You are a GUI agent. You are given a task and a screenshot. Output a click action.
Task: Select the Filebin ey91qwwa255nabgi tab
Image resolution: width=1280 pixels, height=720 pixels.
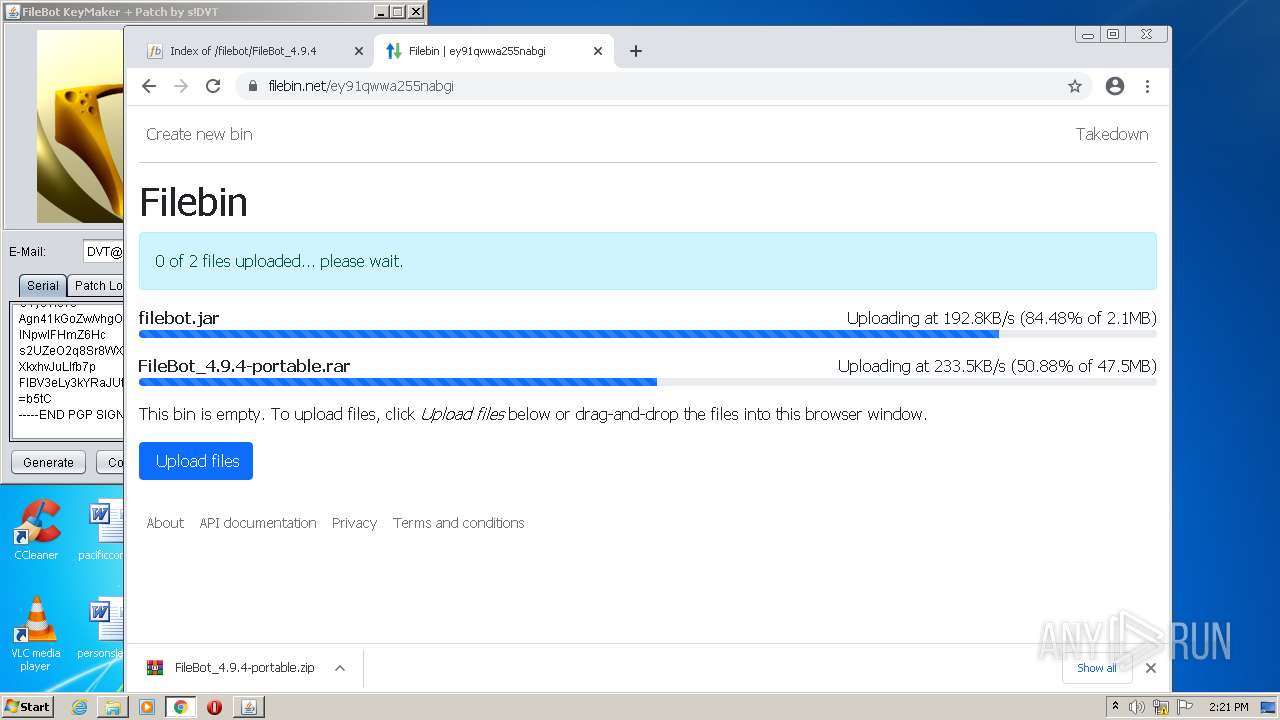(x=494, y=51)
